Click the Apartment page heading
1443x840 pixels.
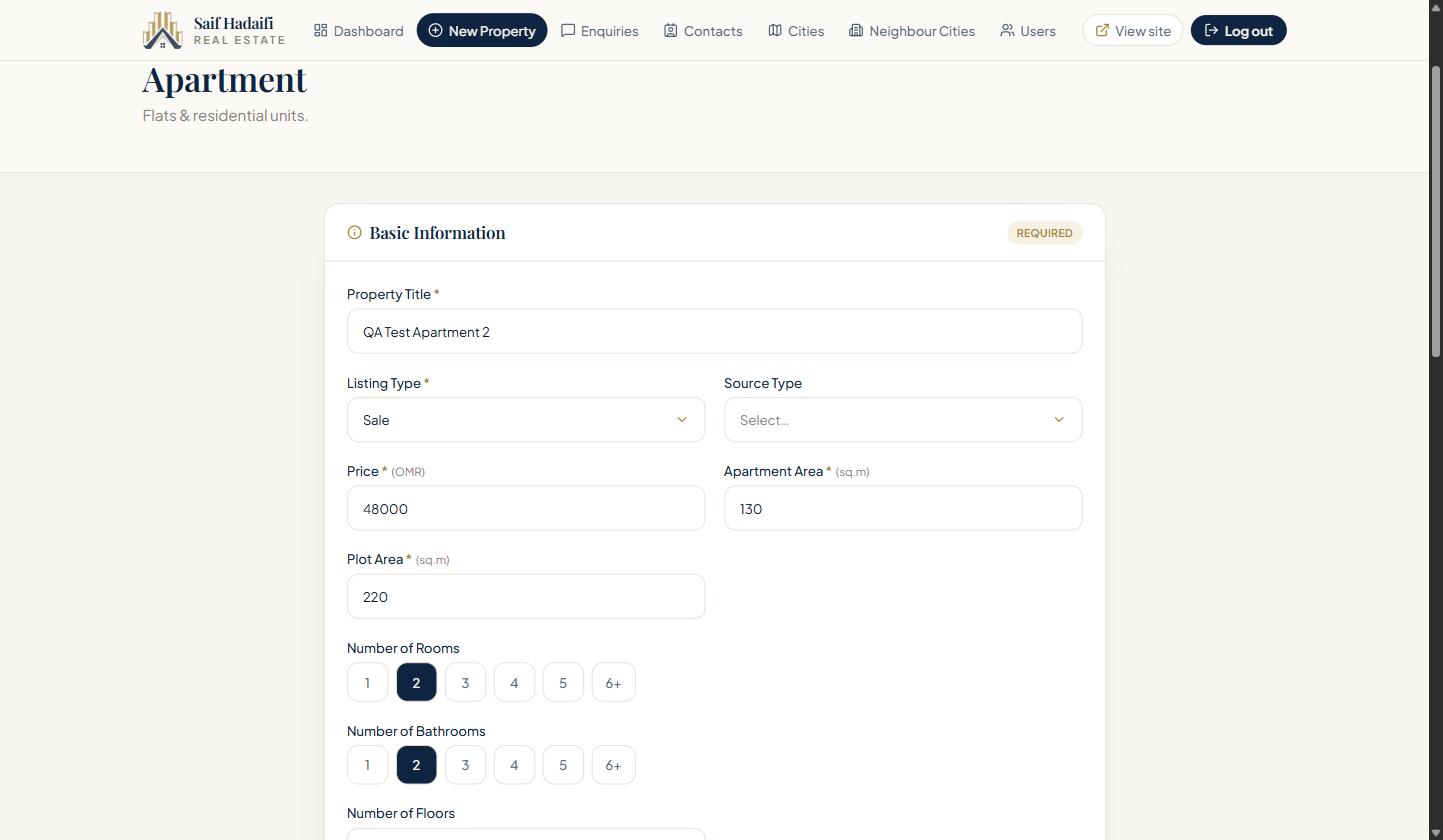(x=225, y=79)
